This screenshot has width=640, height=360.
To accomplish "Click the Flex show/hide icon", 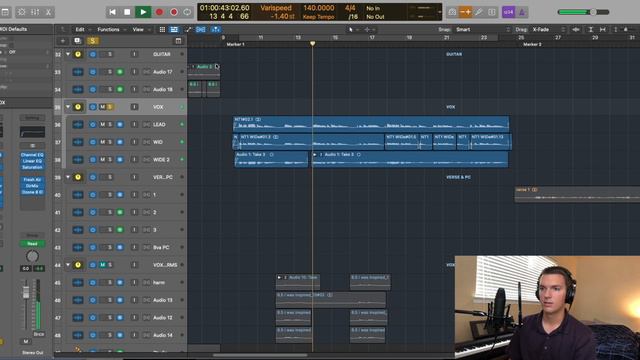I will tap(201, 29).
